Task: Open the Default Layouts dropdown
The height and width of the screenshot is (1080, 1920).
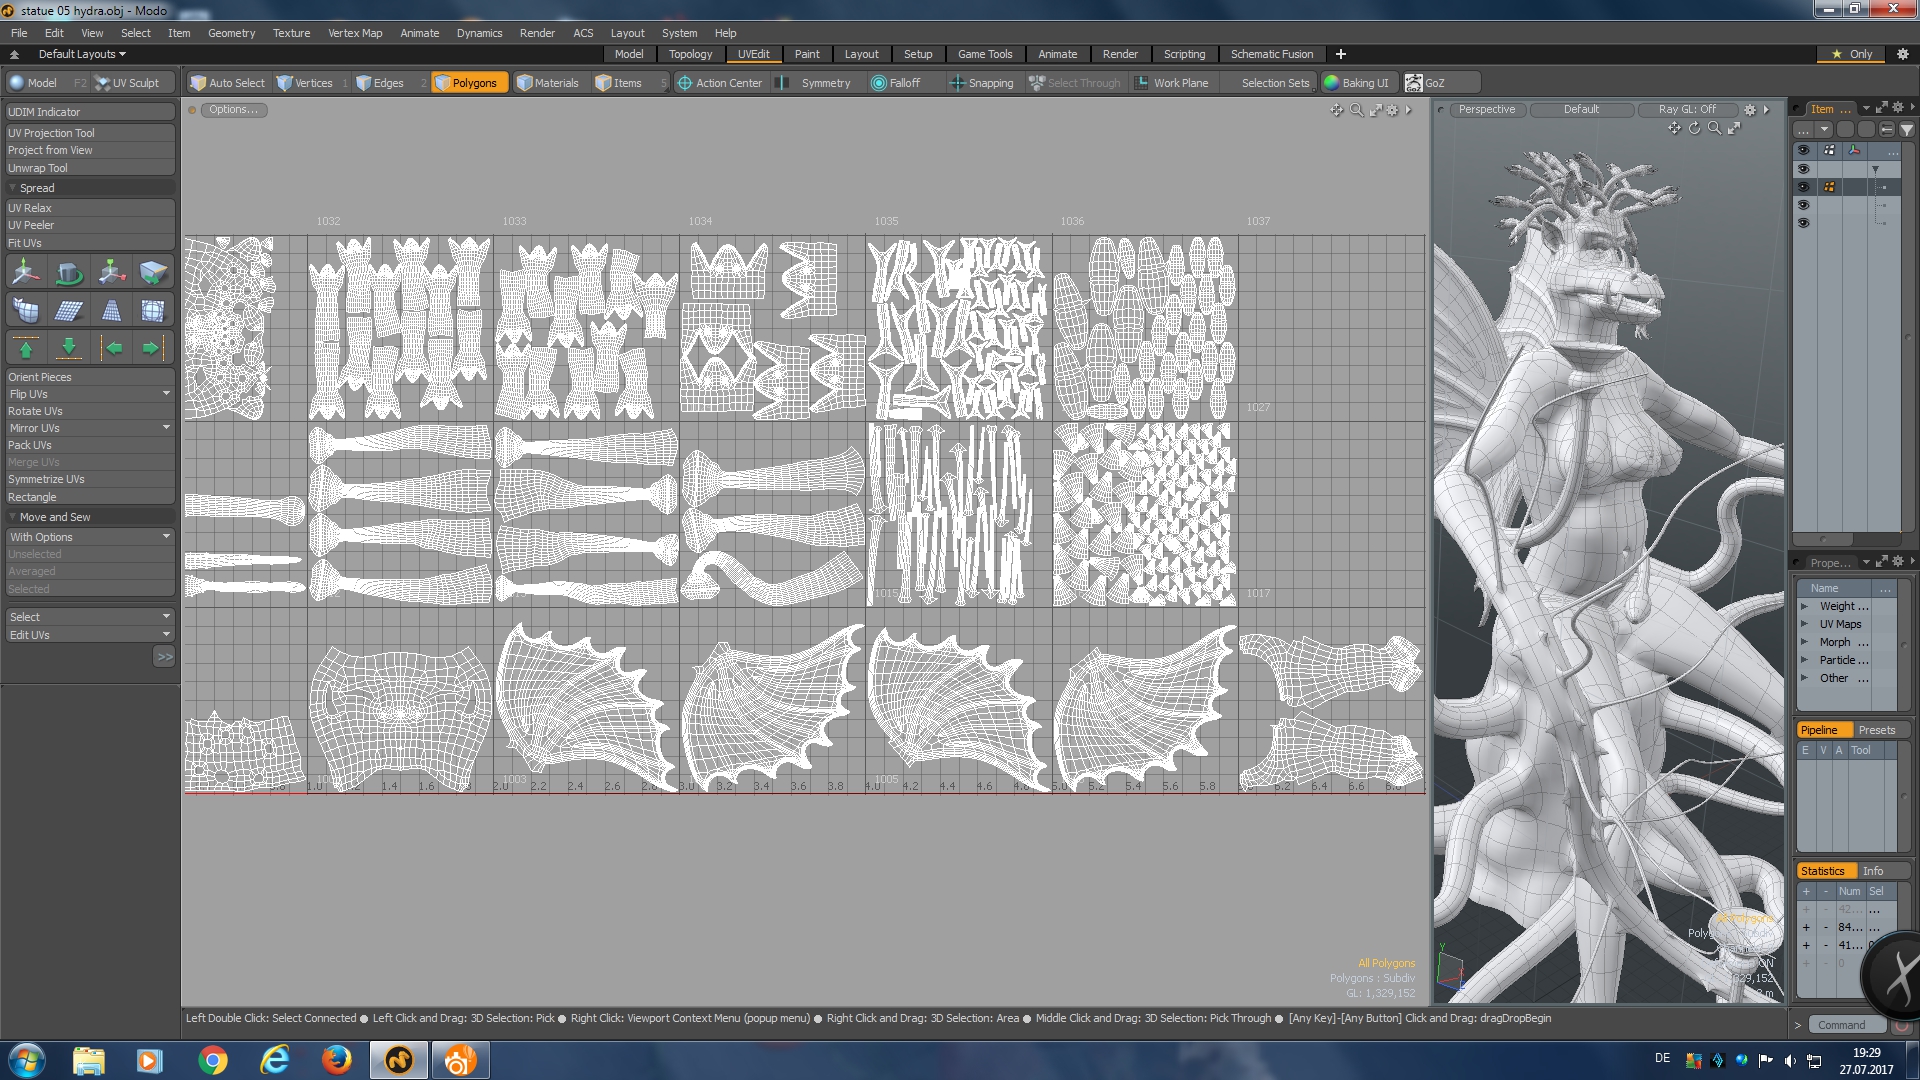Action: click(82, 54)
